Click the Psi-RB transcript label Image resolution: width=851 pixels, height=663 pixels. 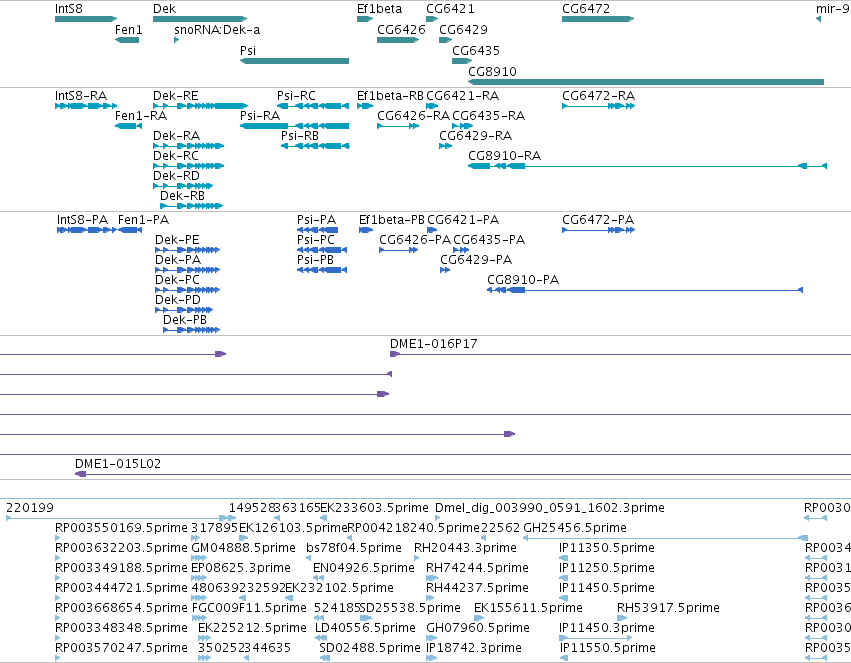pyautogui.click(x=300, y=136)
